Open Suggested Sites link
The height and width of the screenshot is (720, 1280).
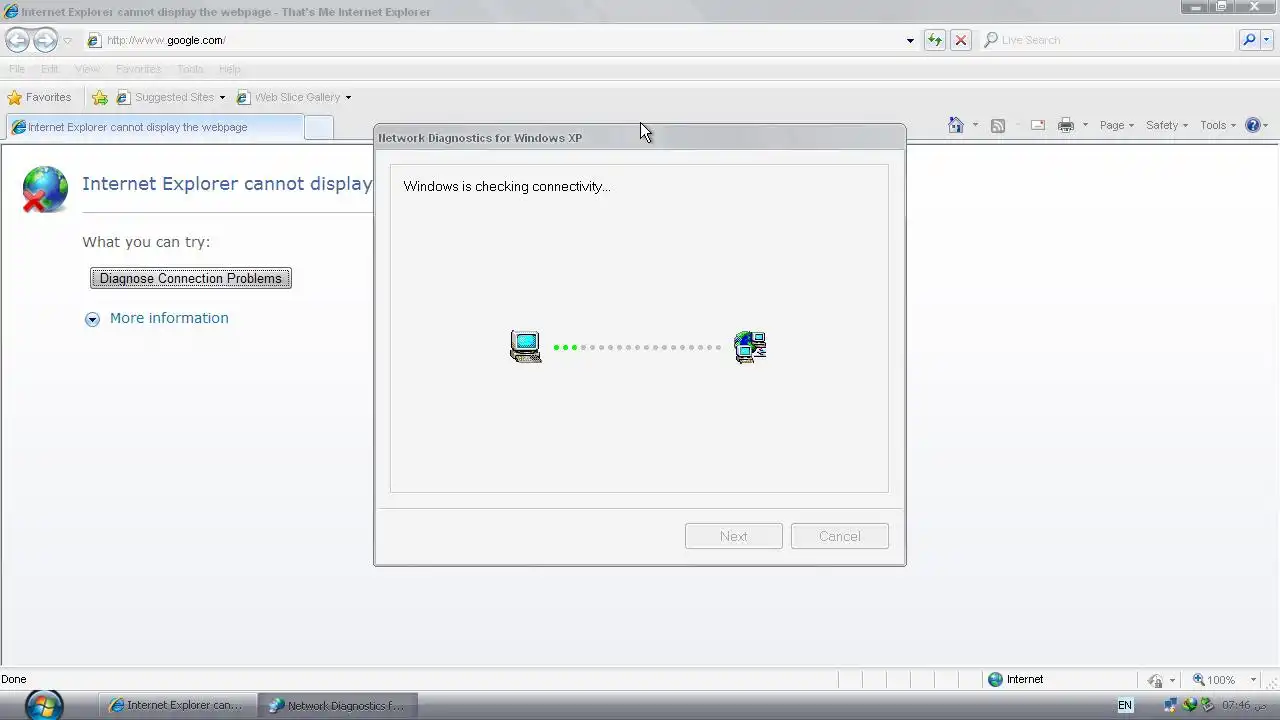coord(166,97)
